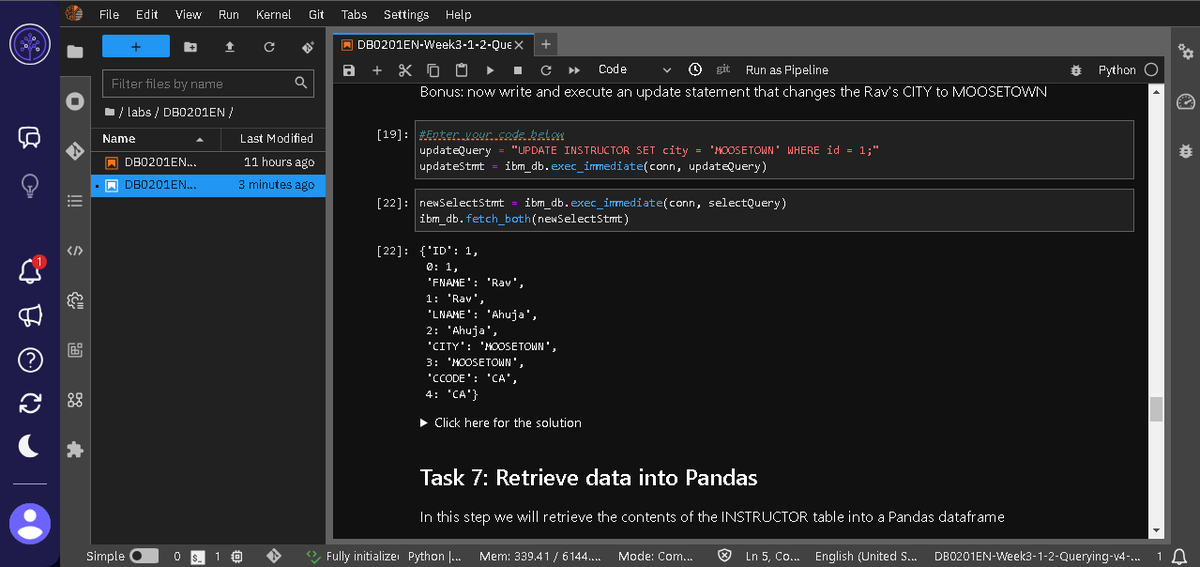Click the notebook vertical scrollbar thumb
1200x567 pixels.
[1156, 410]
